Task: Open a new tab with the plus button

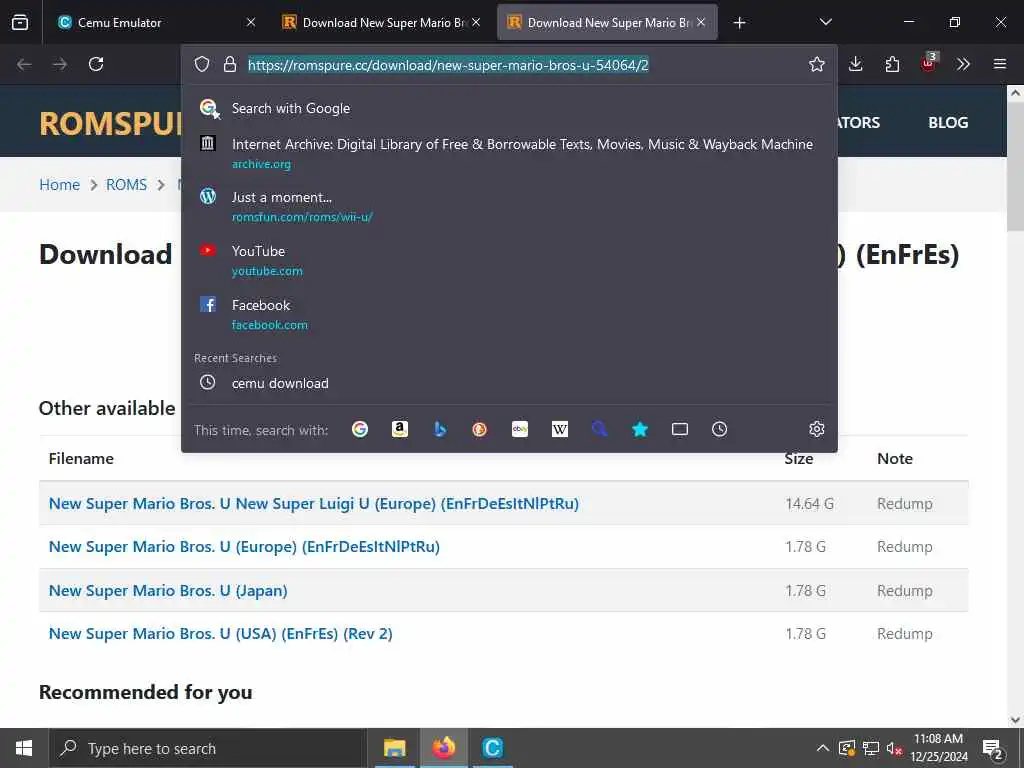Action: click(739, 23)
